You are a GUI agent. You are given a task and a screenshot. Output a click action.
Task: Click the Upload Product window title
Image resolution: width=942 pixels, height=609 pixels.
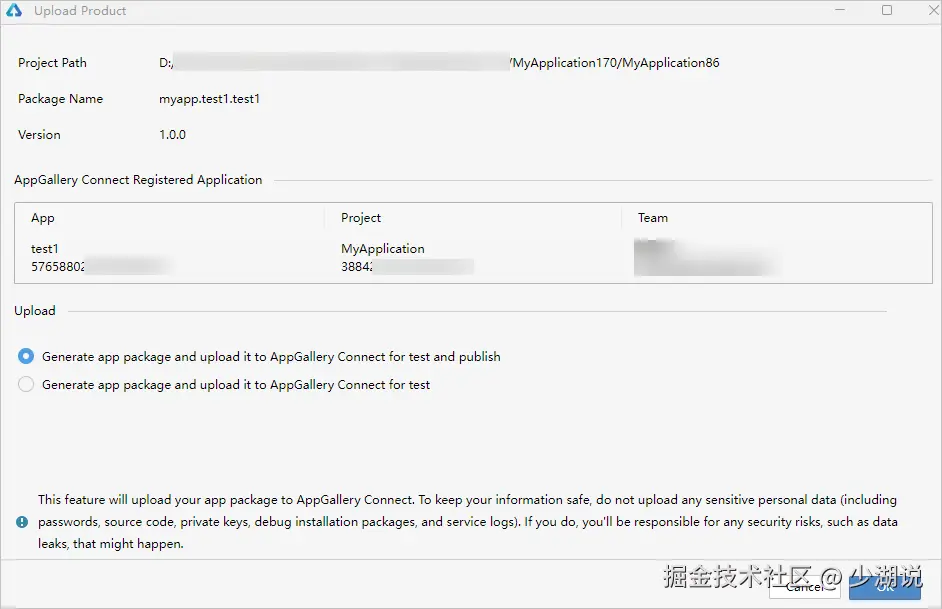click(x=80, y=11)
